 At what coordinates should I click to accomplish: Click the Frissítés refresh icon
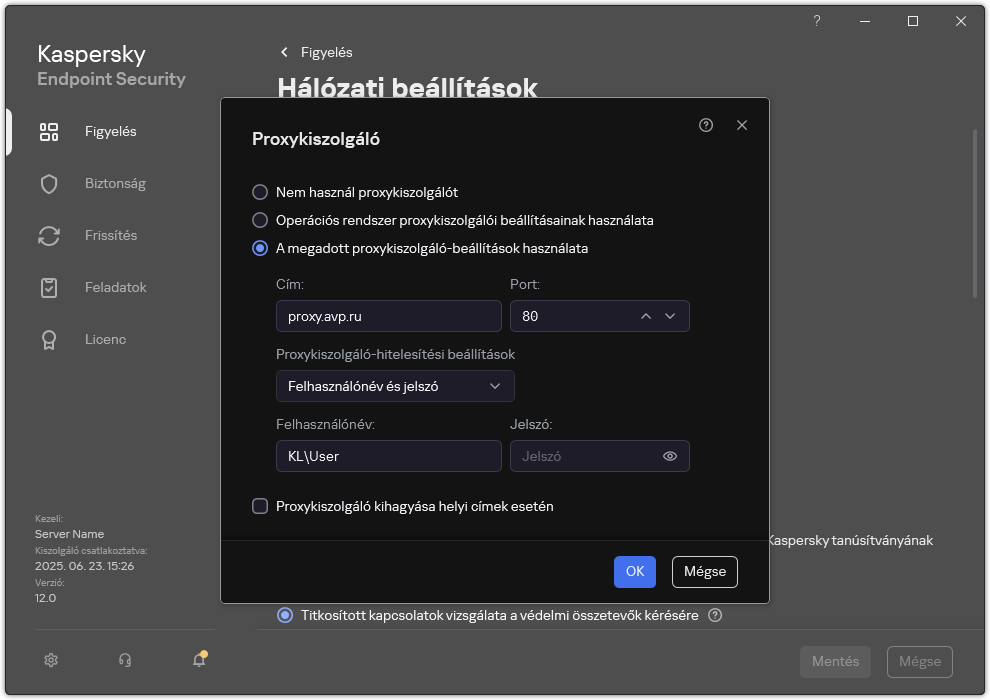[x=49, y=236]
